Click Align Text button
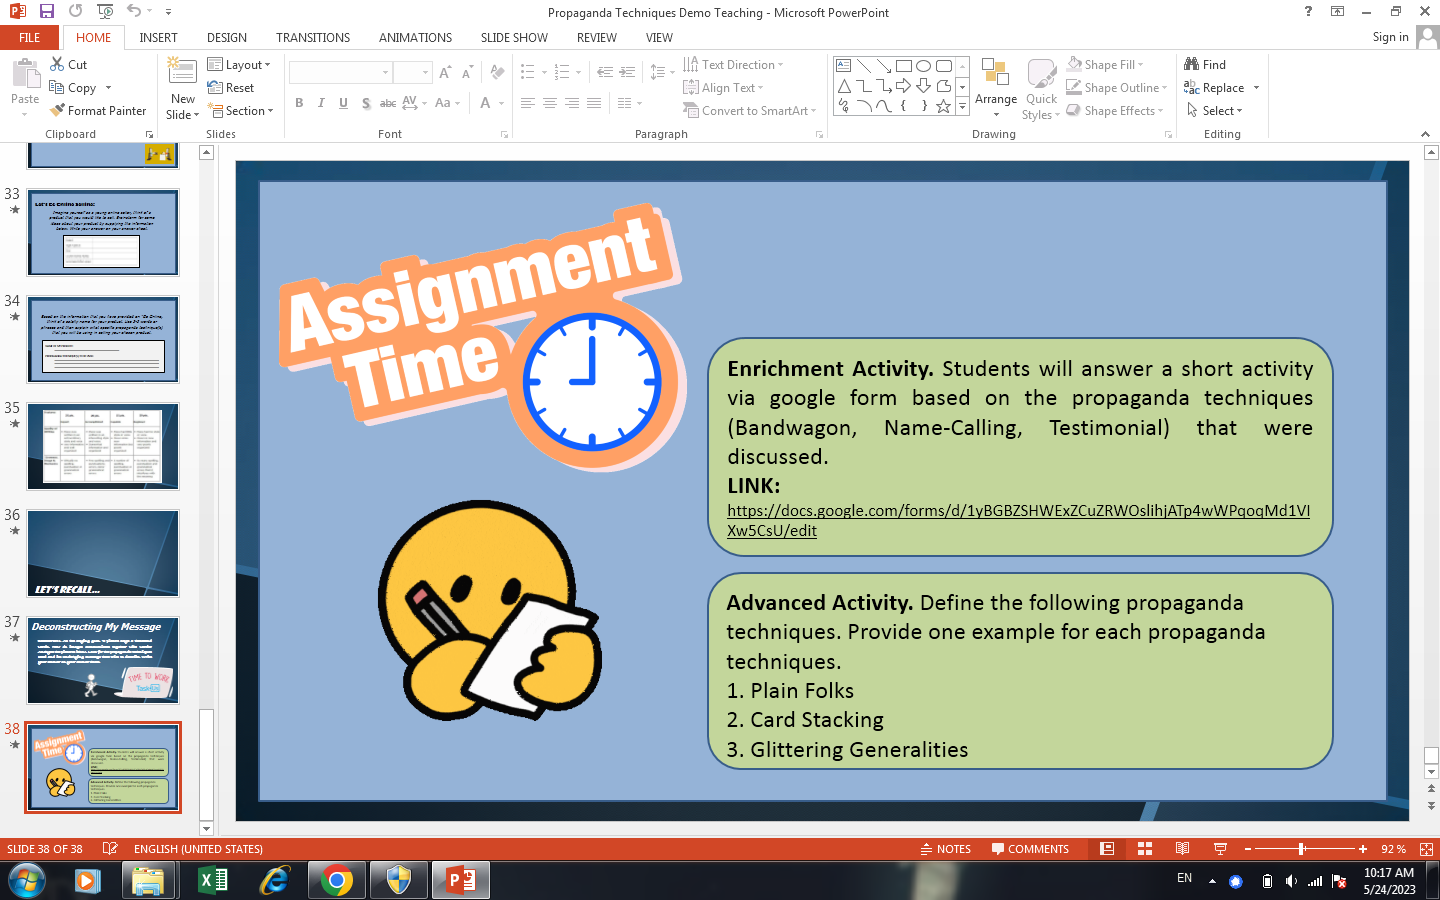 coord(723,88)
